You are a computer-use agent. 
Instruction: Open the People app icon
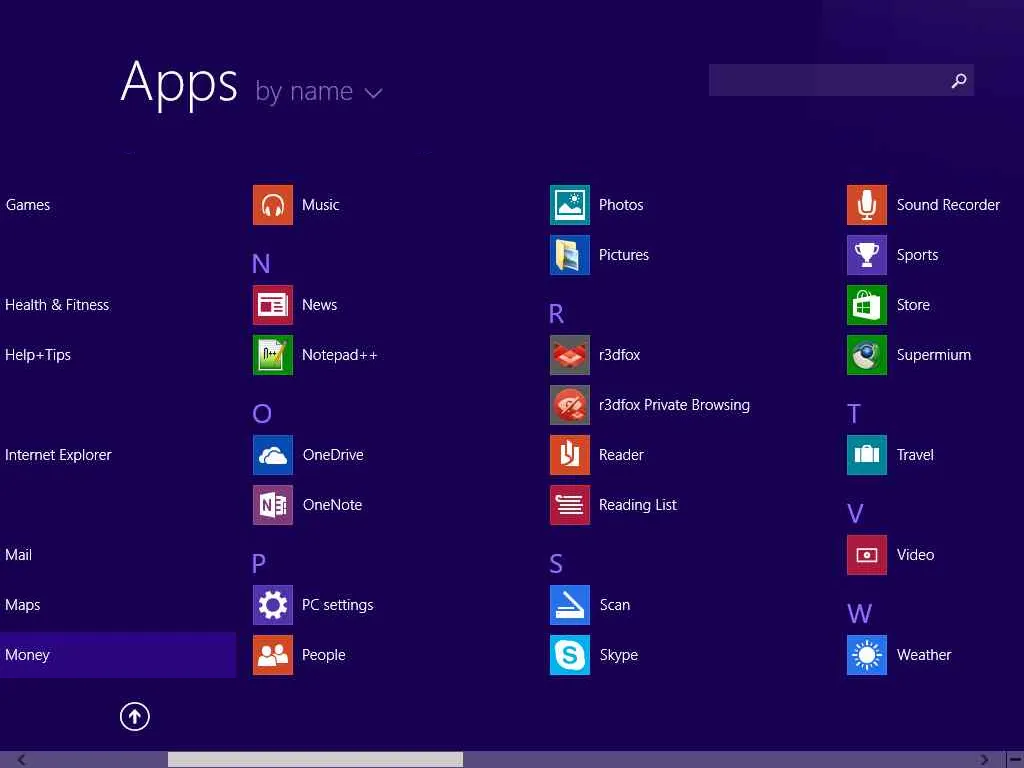pos(272,655)
